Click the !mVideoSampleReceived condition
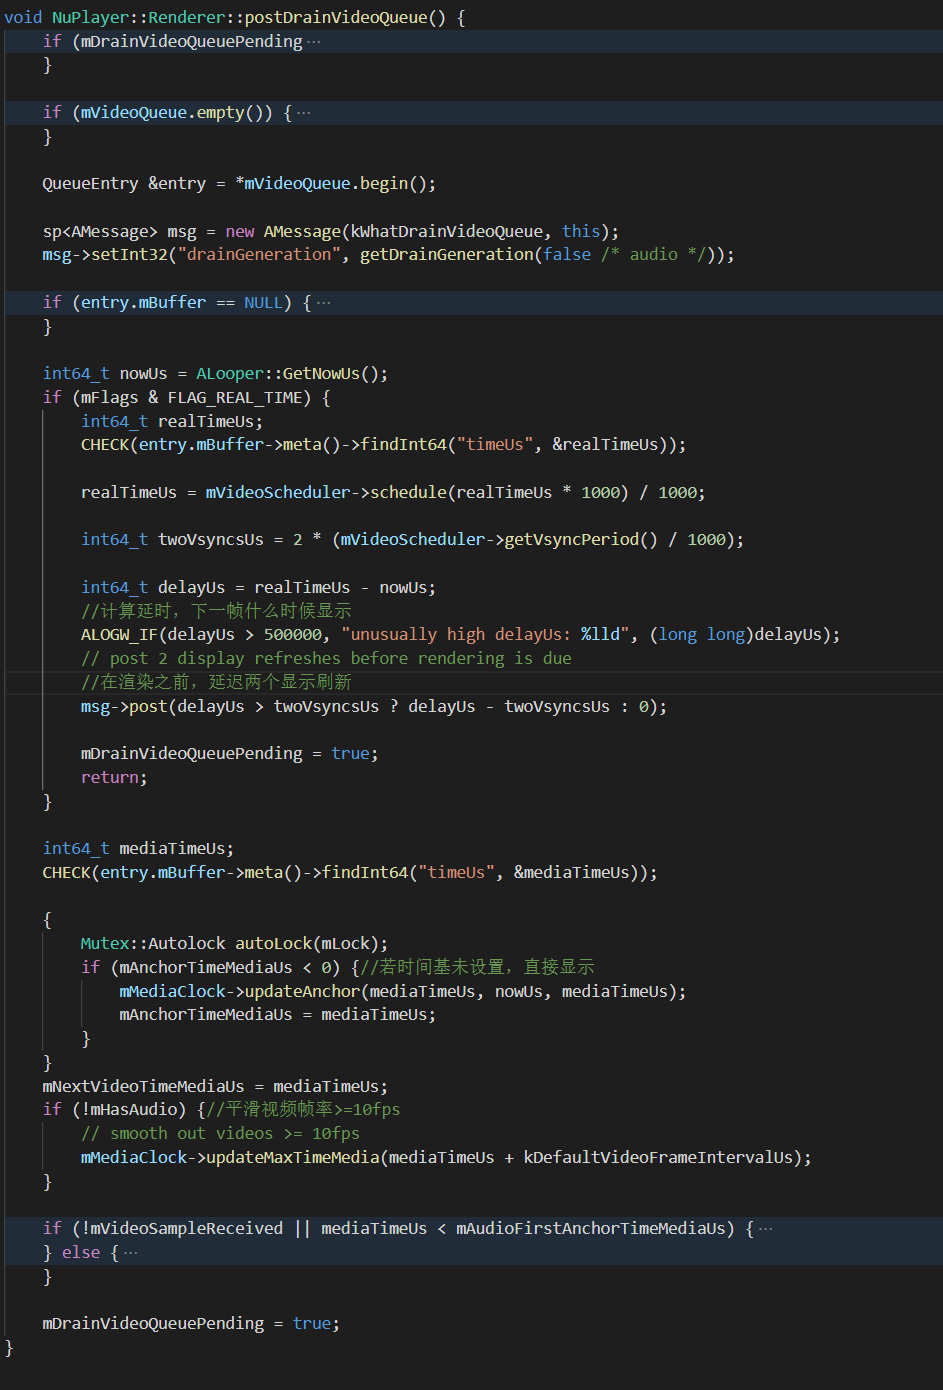 (182, 1229)
